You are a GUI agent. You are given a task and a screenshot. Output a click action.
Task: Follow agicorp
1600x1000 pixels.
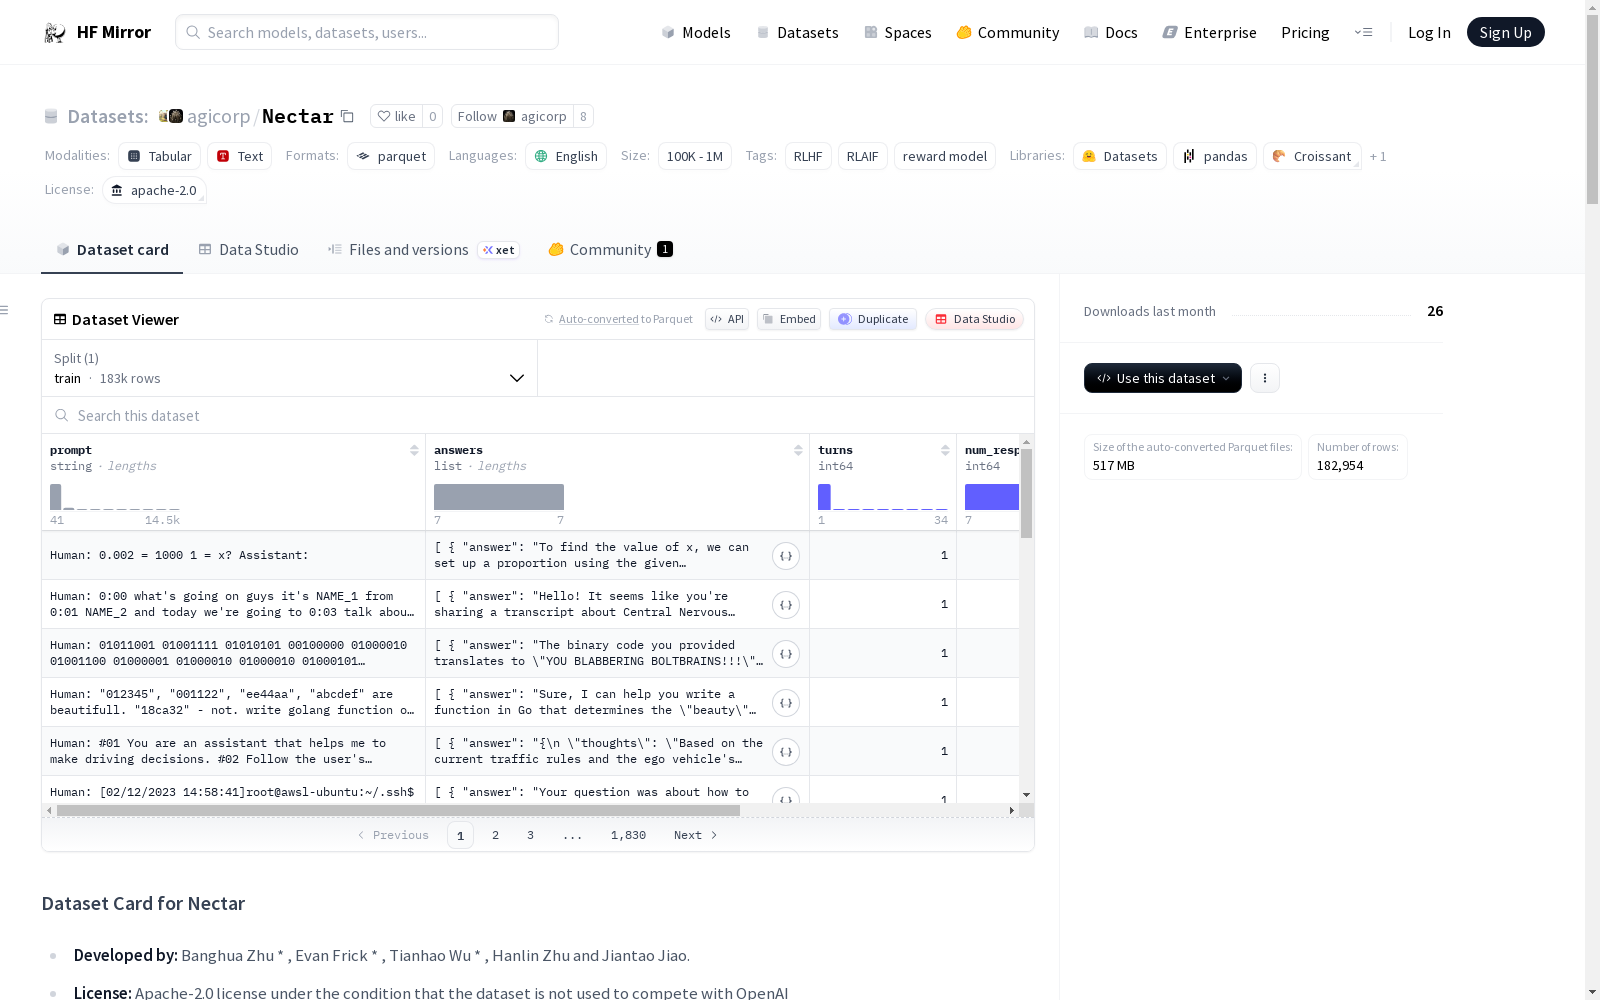tap(512, 116)
